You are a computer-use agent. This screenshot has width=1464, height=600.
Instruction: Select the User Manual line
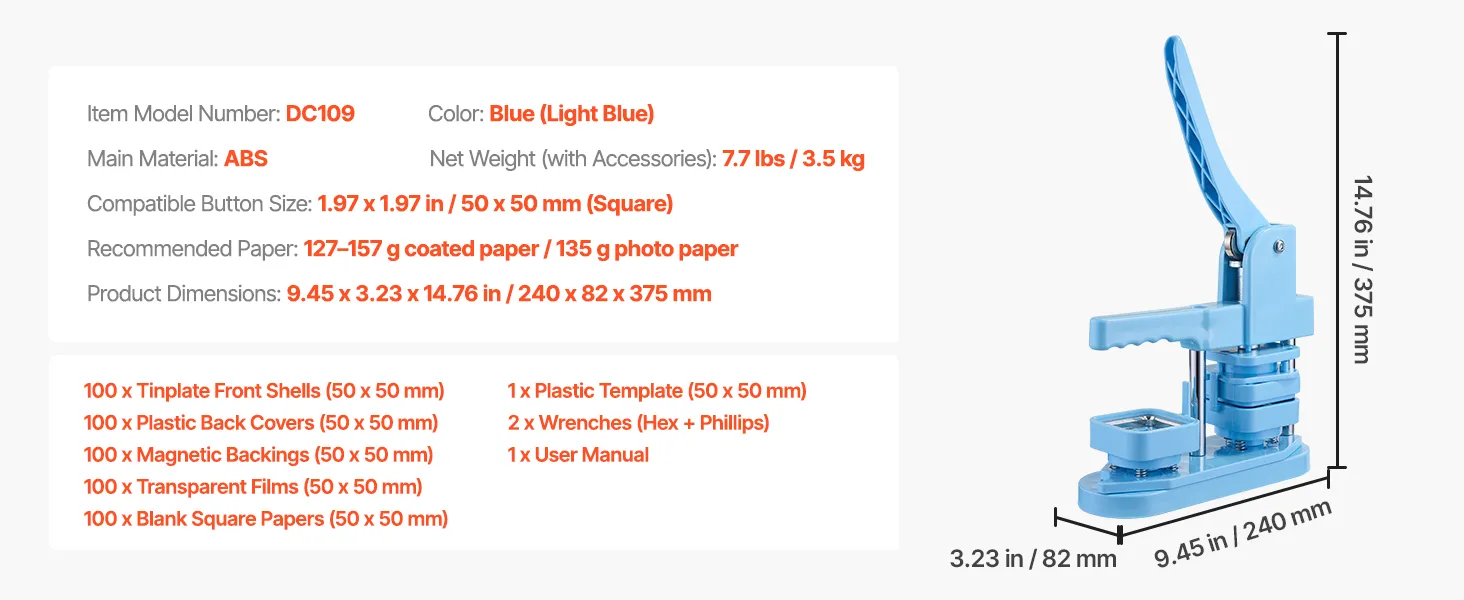click(x=578, y=455)
